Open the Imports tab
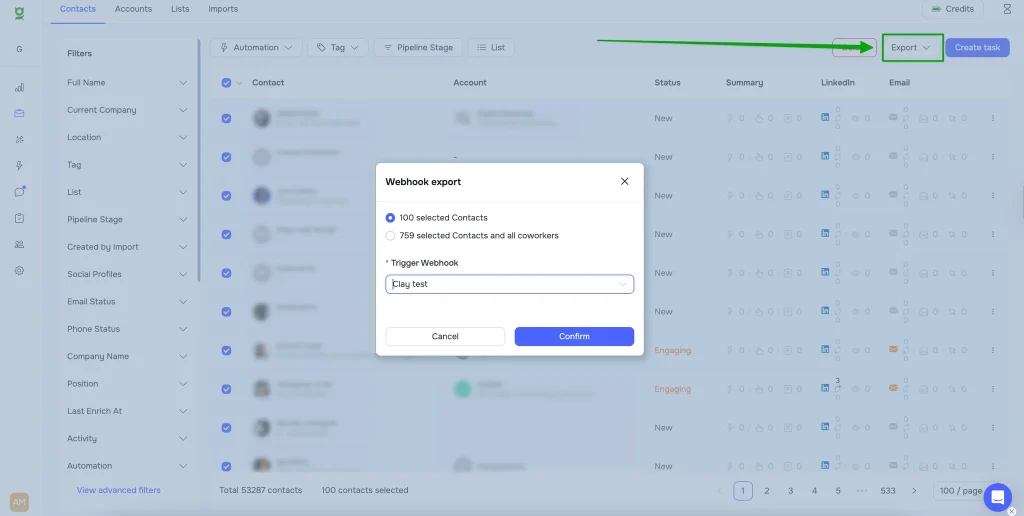 click(x=223, y=9)
